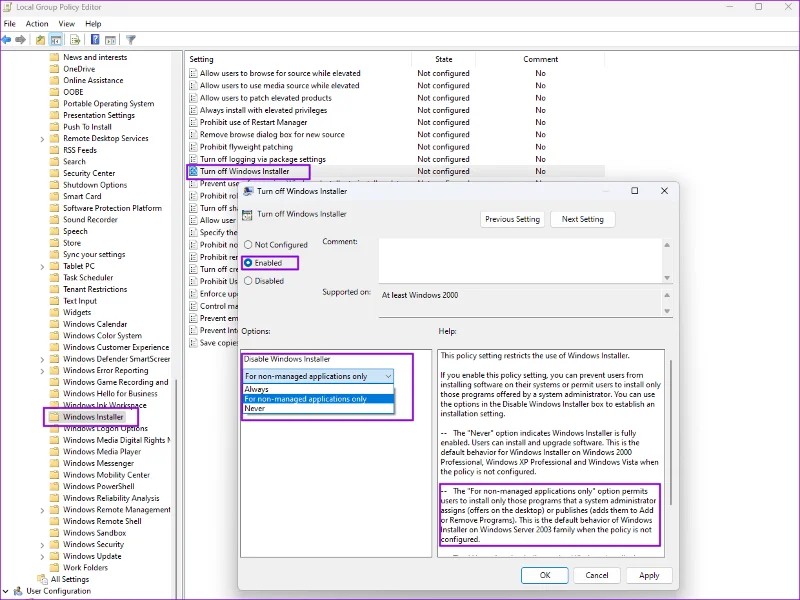Screen dimensions: 800x600
Task: Sort list by the Setting column header
Action: (x=298, y=59)
